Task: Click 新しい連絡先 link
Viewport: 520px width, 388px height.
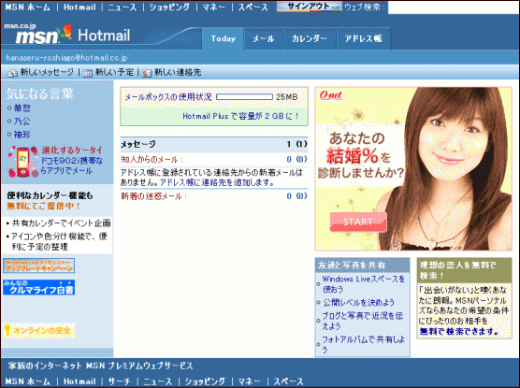Action: pos(178,72)
